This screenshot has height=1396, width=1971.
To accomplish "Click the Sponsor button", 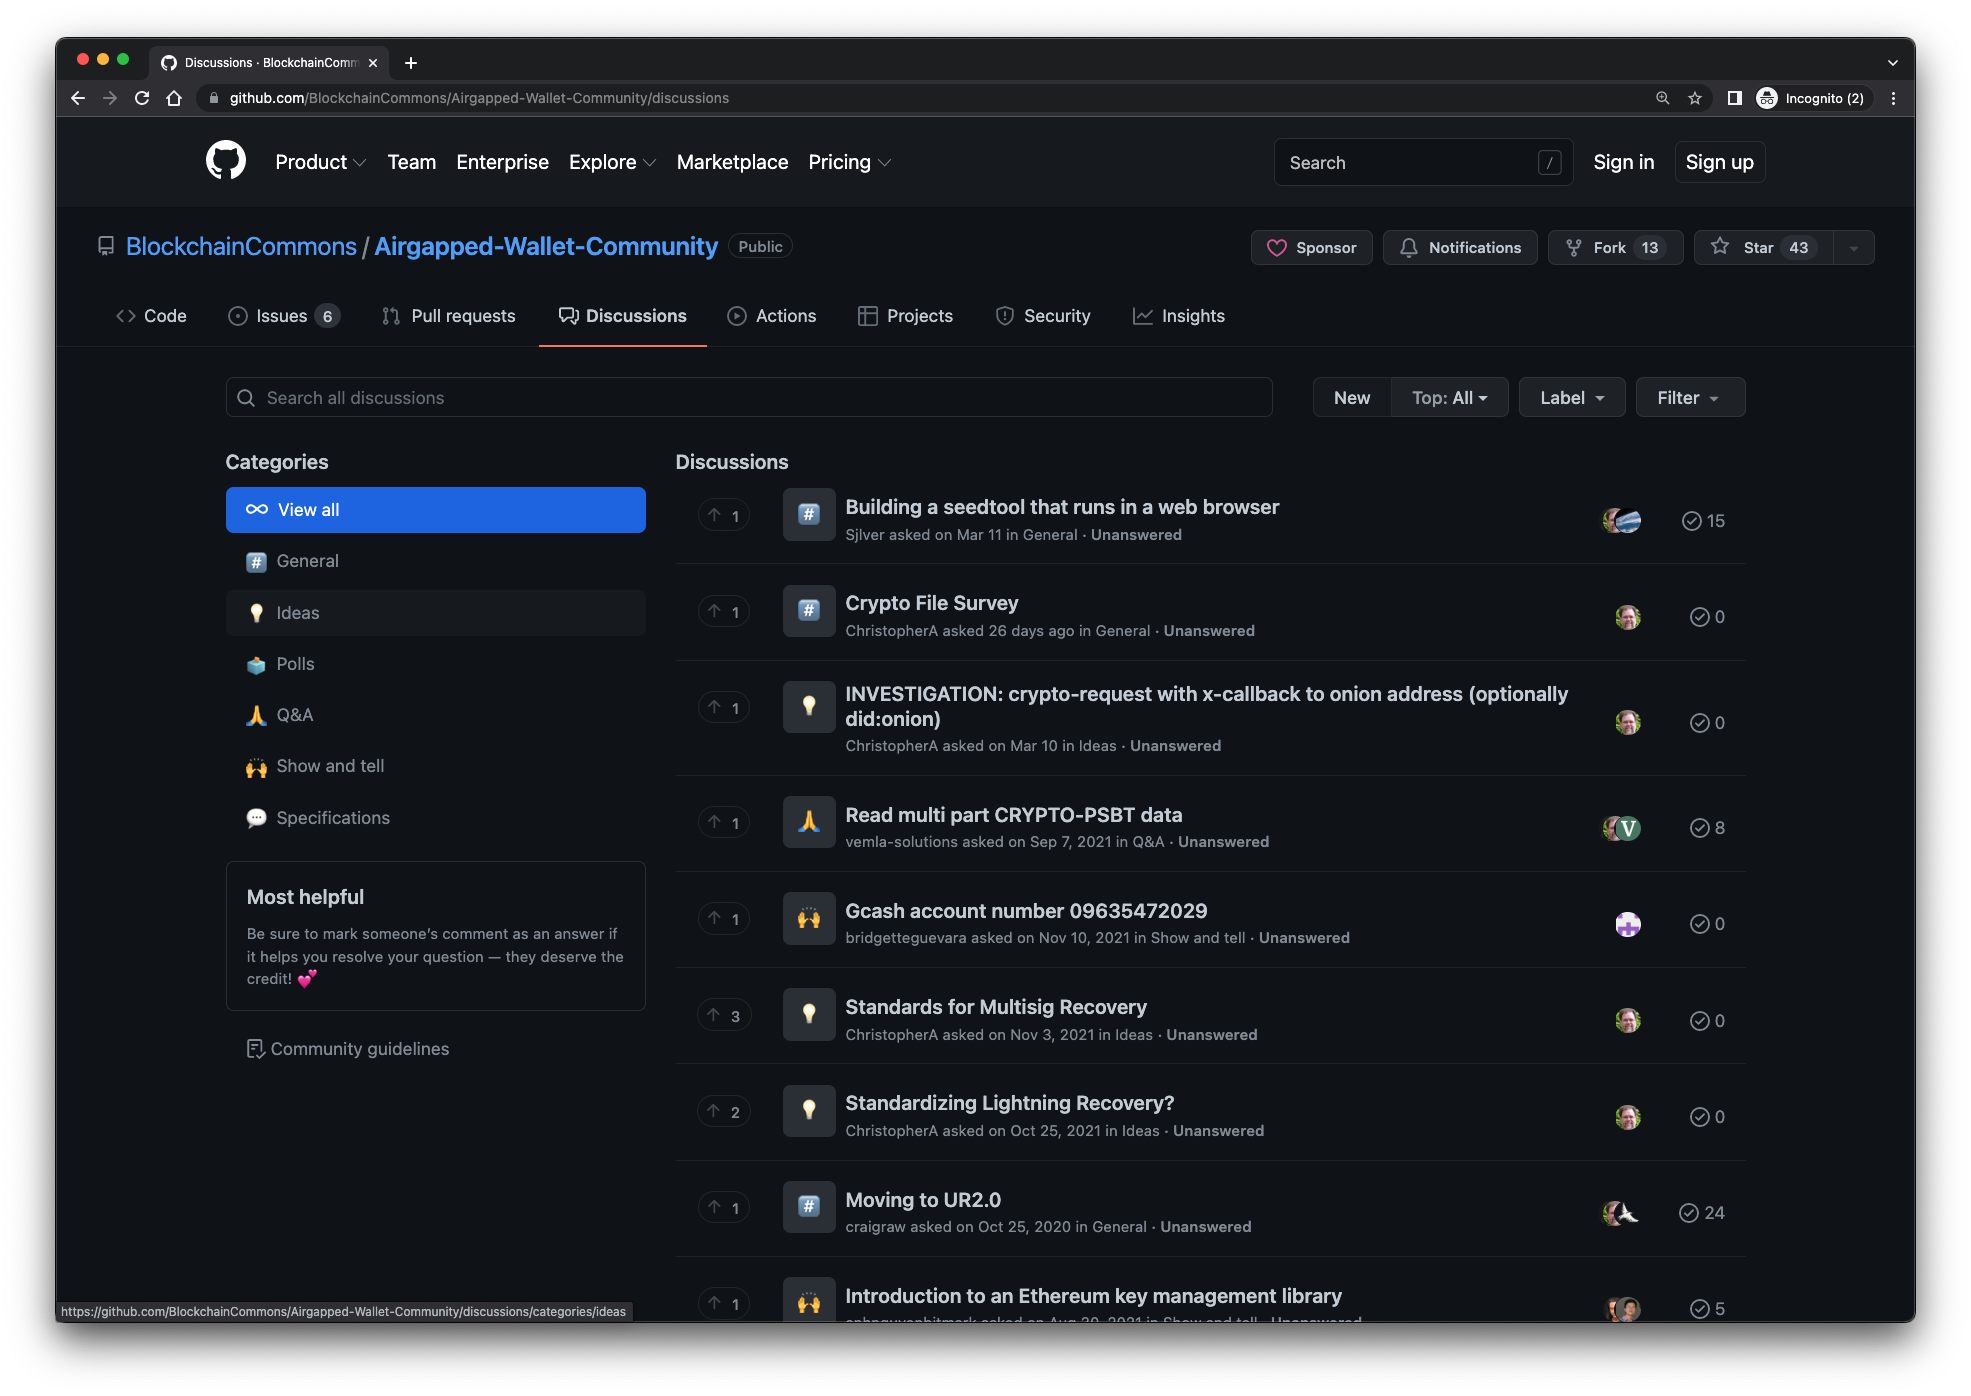I will tap(1311, 248).
